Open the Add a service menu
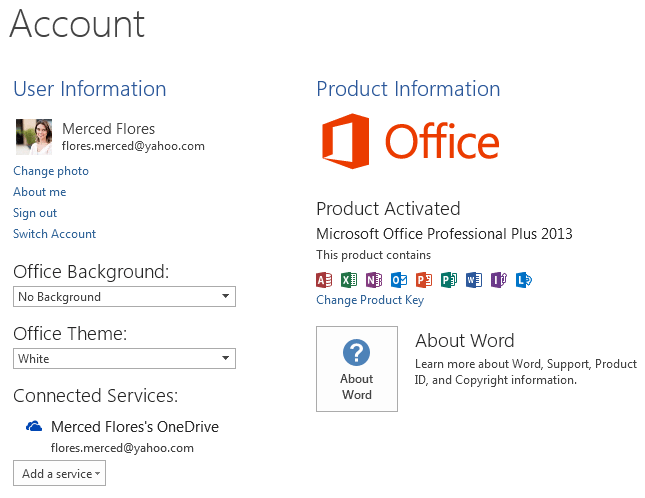This screenshot has height=498, width=645. (x=59, y=473)
